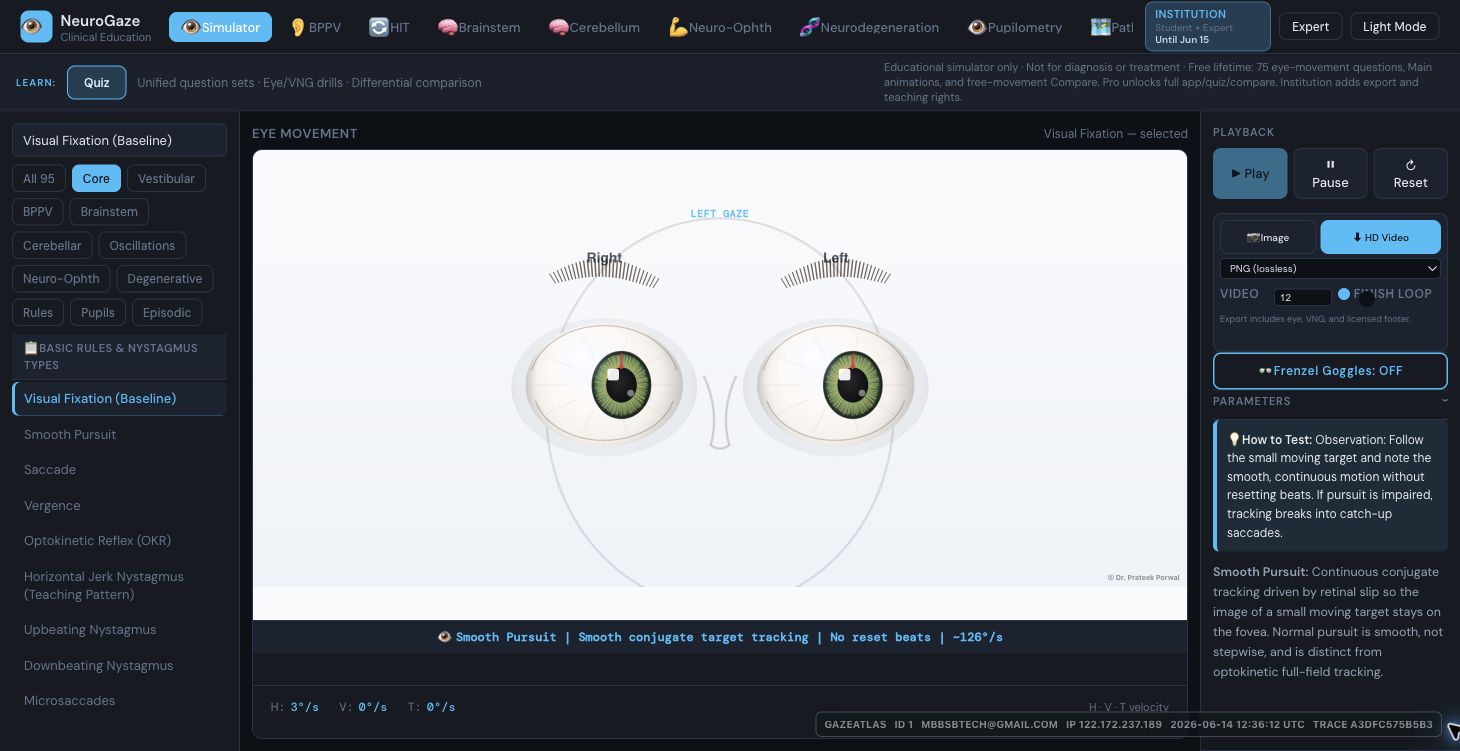Select the All 95 filter chip
This screenshot has width=1460, height=751.
(x=39, y=178)
